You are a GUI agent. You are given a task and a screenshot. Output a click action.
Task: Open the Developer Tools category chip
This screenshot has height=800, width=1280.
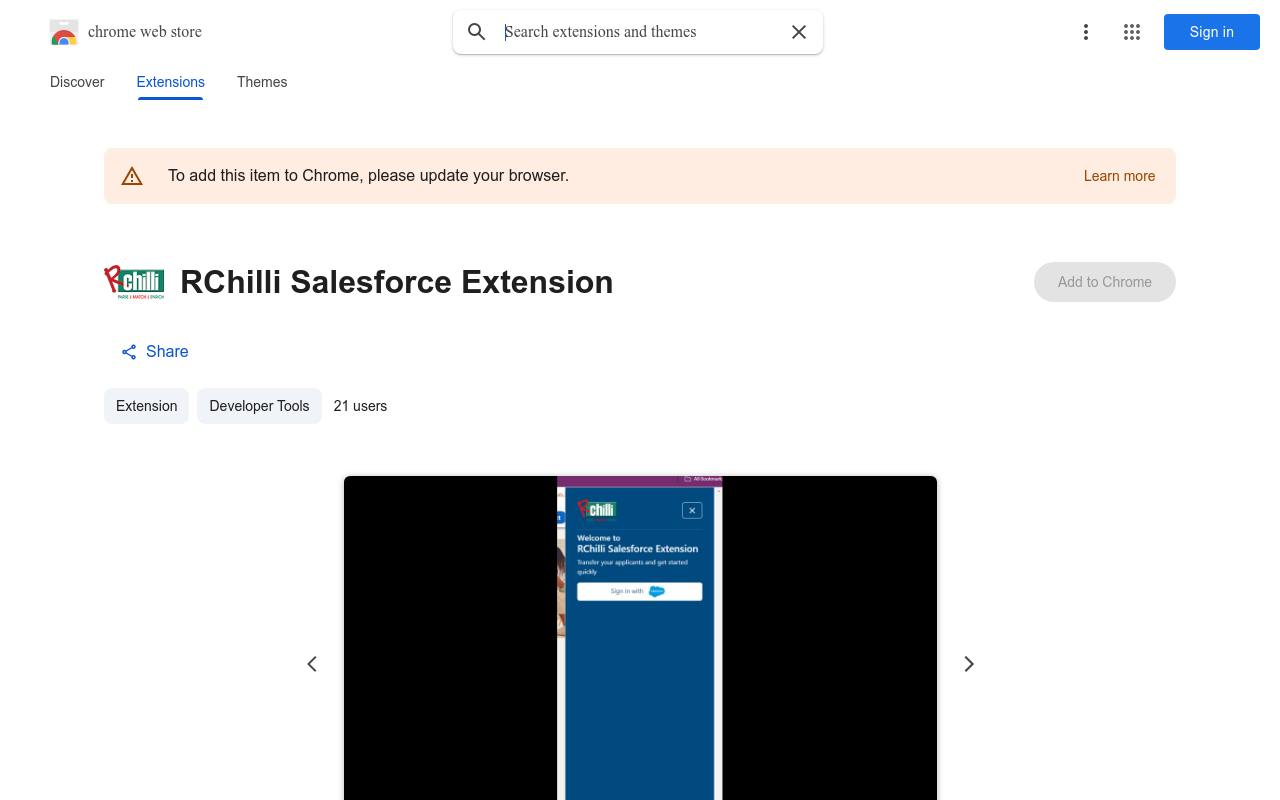(x=259, y=406)
